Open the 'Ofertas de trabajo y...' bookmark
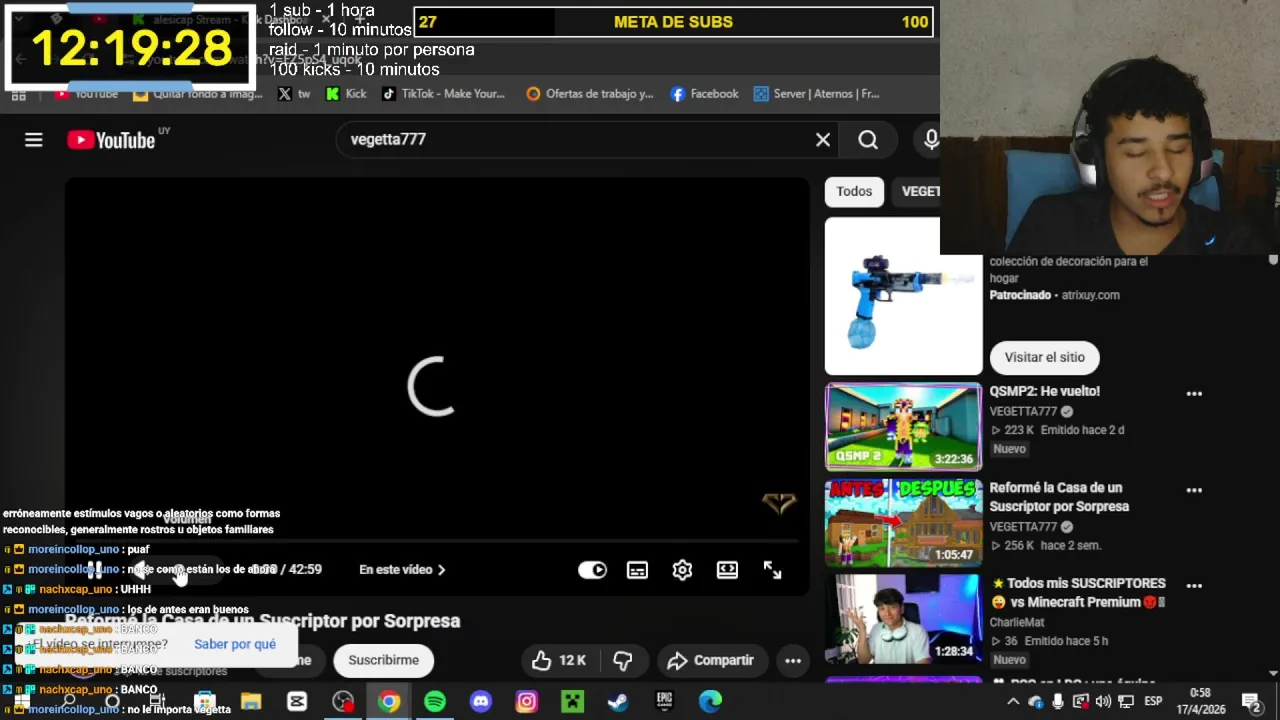1280x720 pixels. (x=590, y=94)
